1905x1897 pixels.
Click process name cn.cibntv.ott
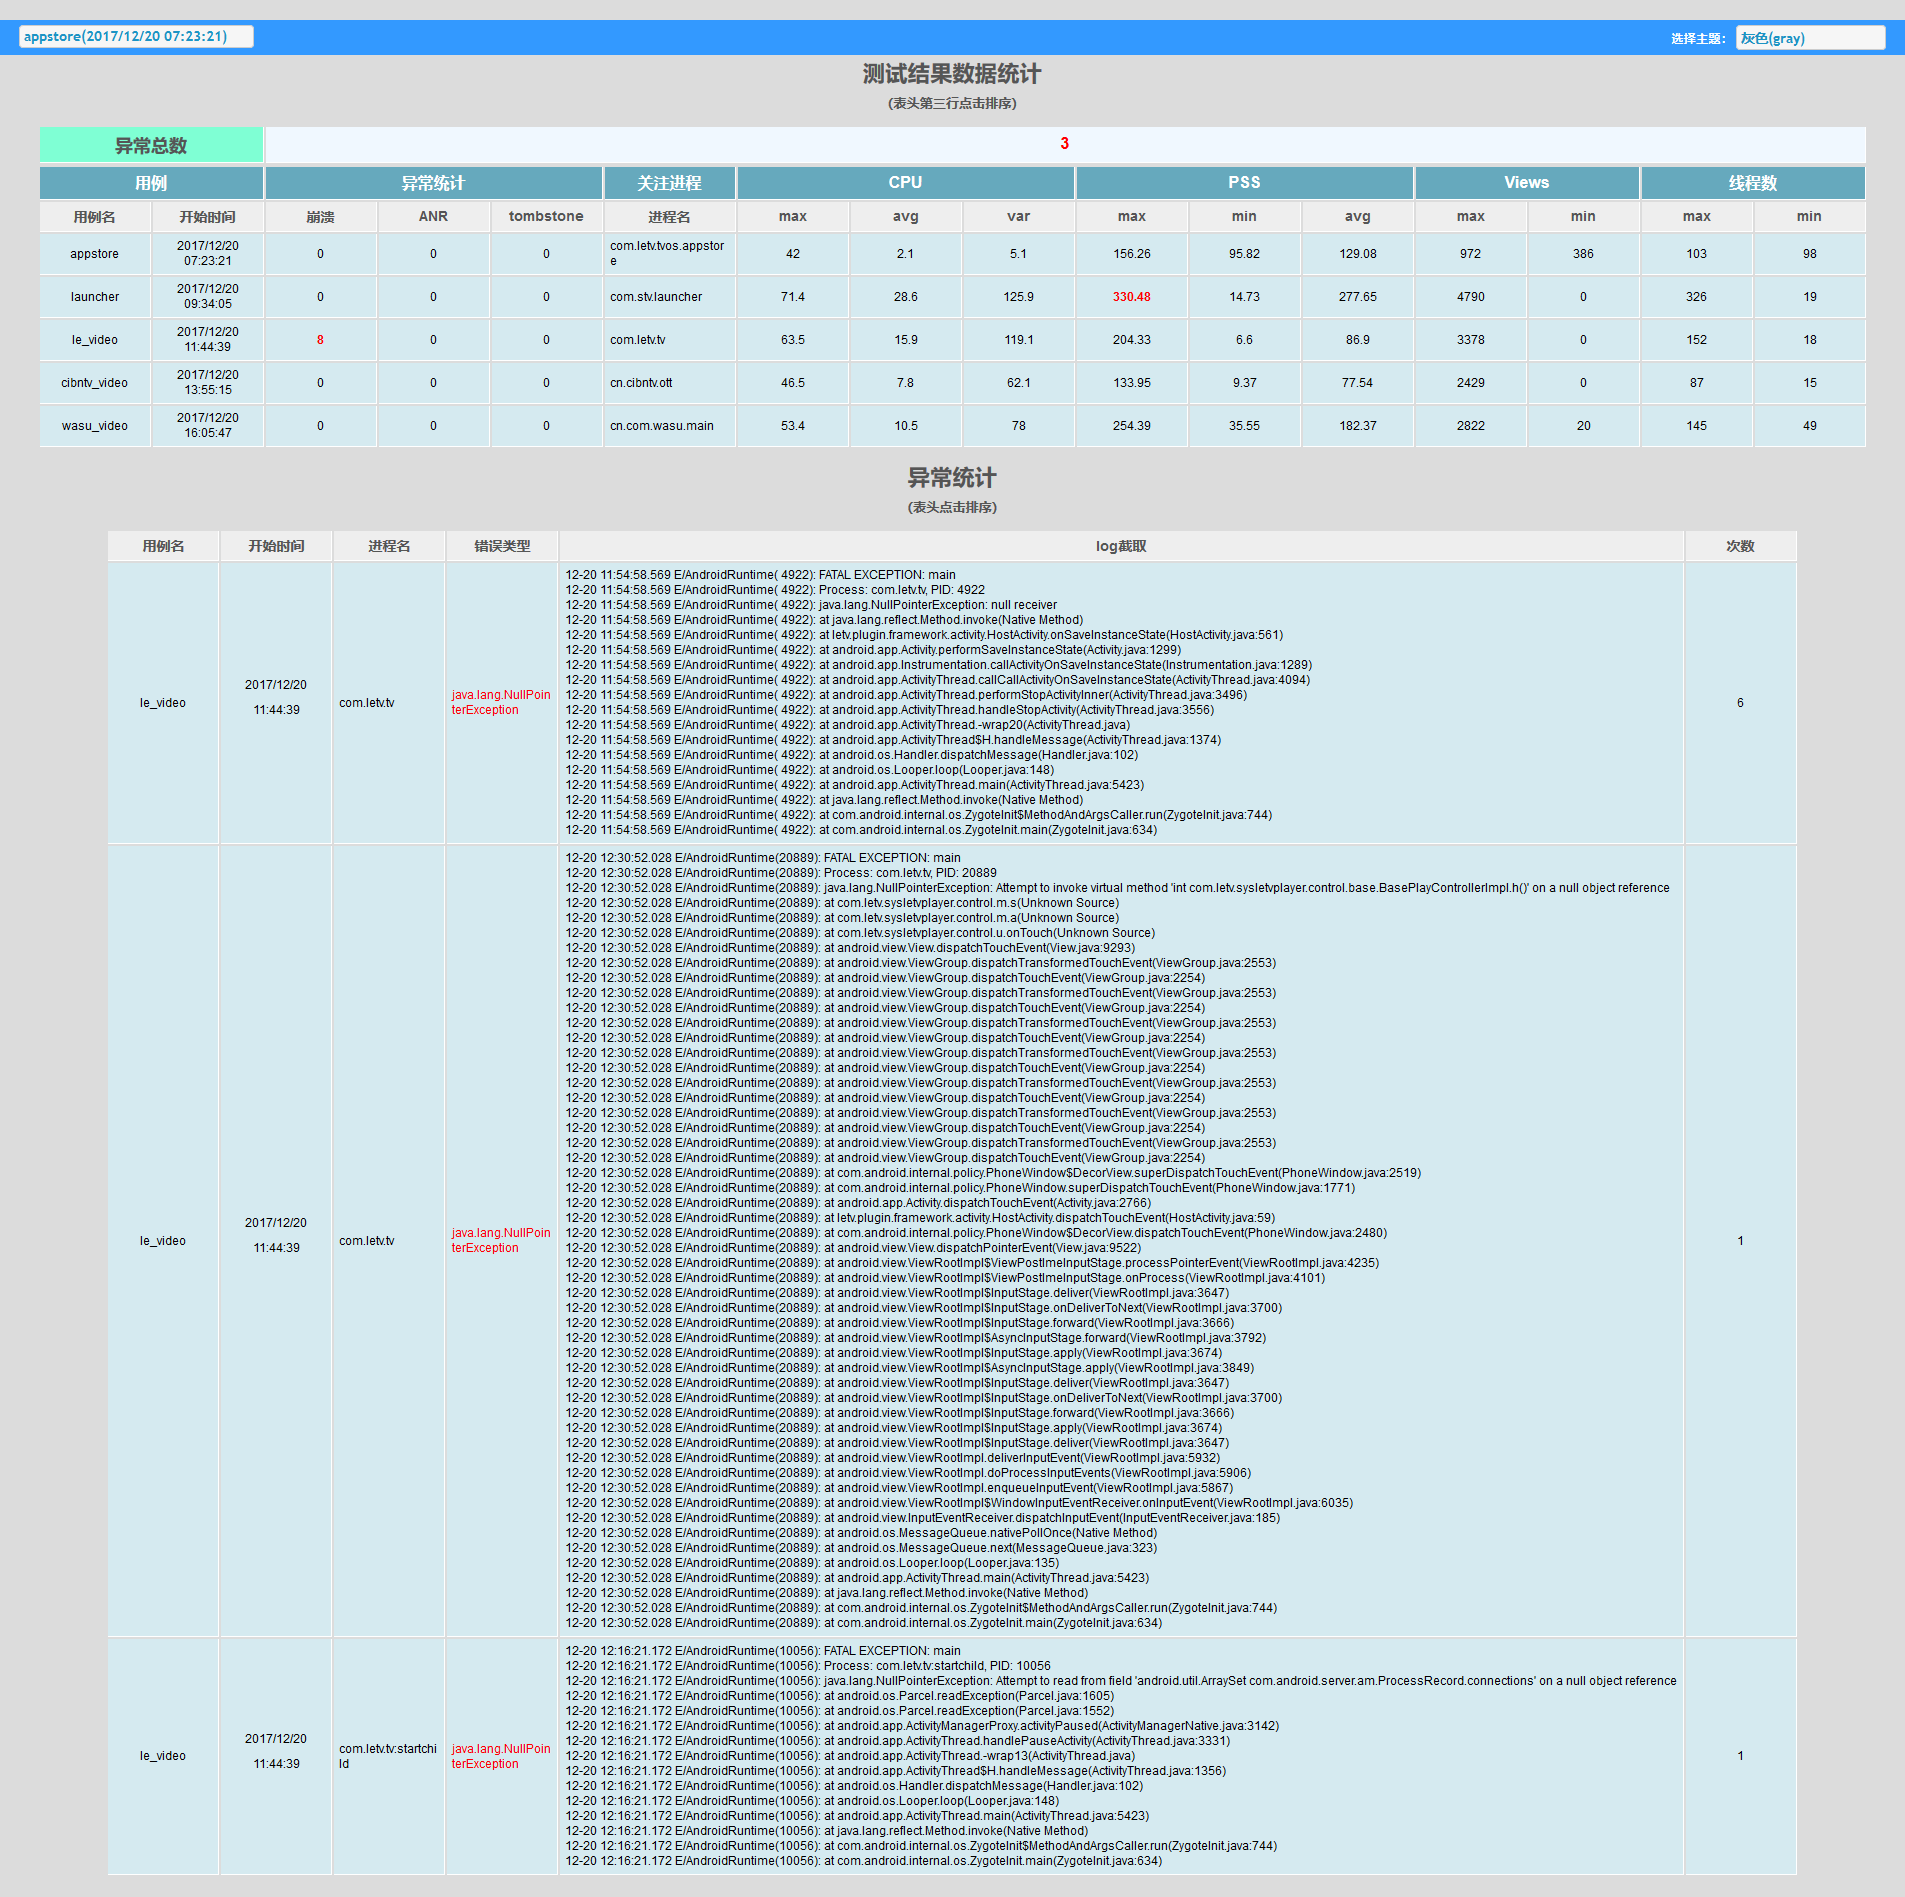tap(641, 383)
